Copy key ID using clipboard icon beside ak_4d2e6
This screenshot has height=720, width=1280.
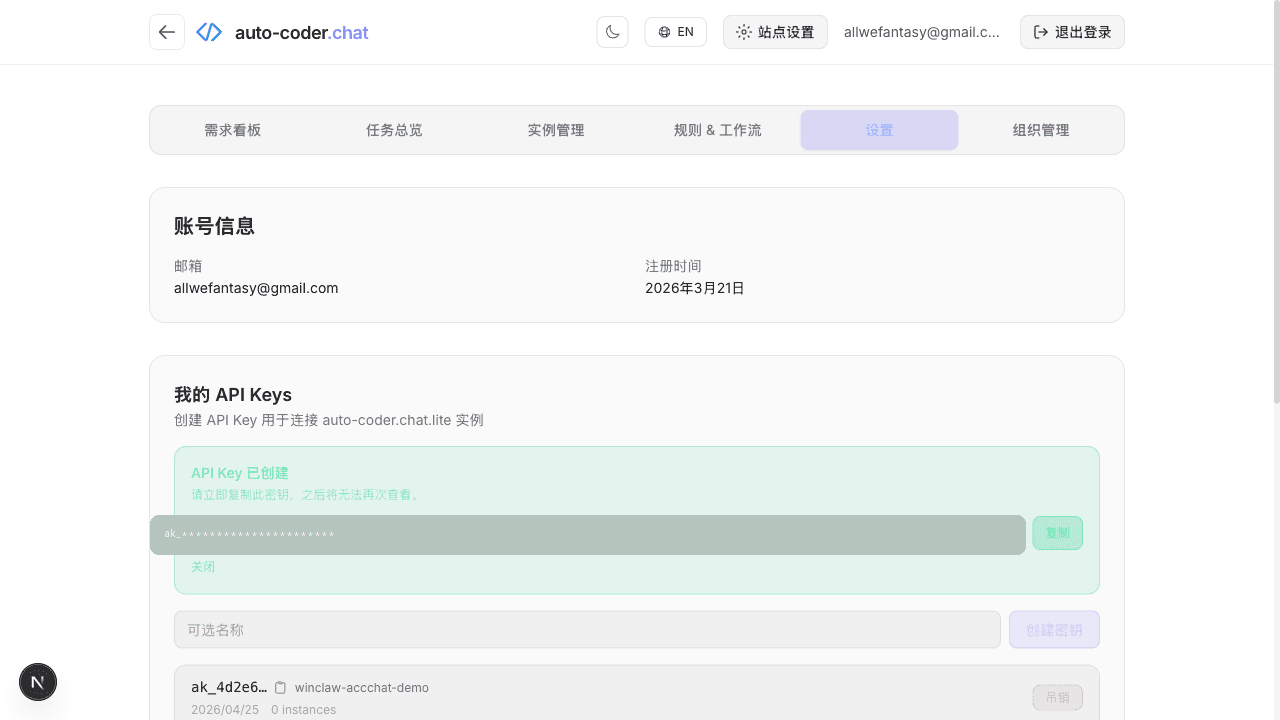280,687
